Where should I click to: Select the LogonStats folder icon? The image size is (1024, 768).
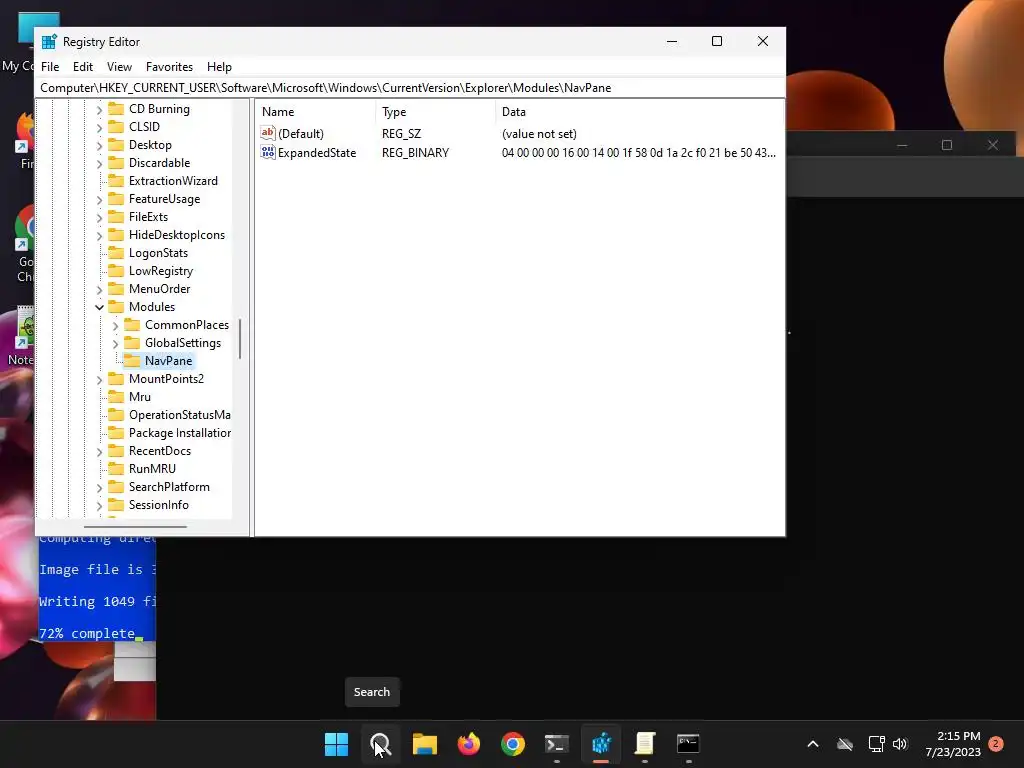pos(116,253)
